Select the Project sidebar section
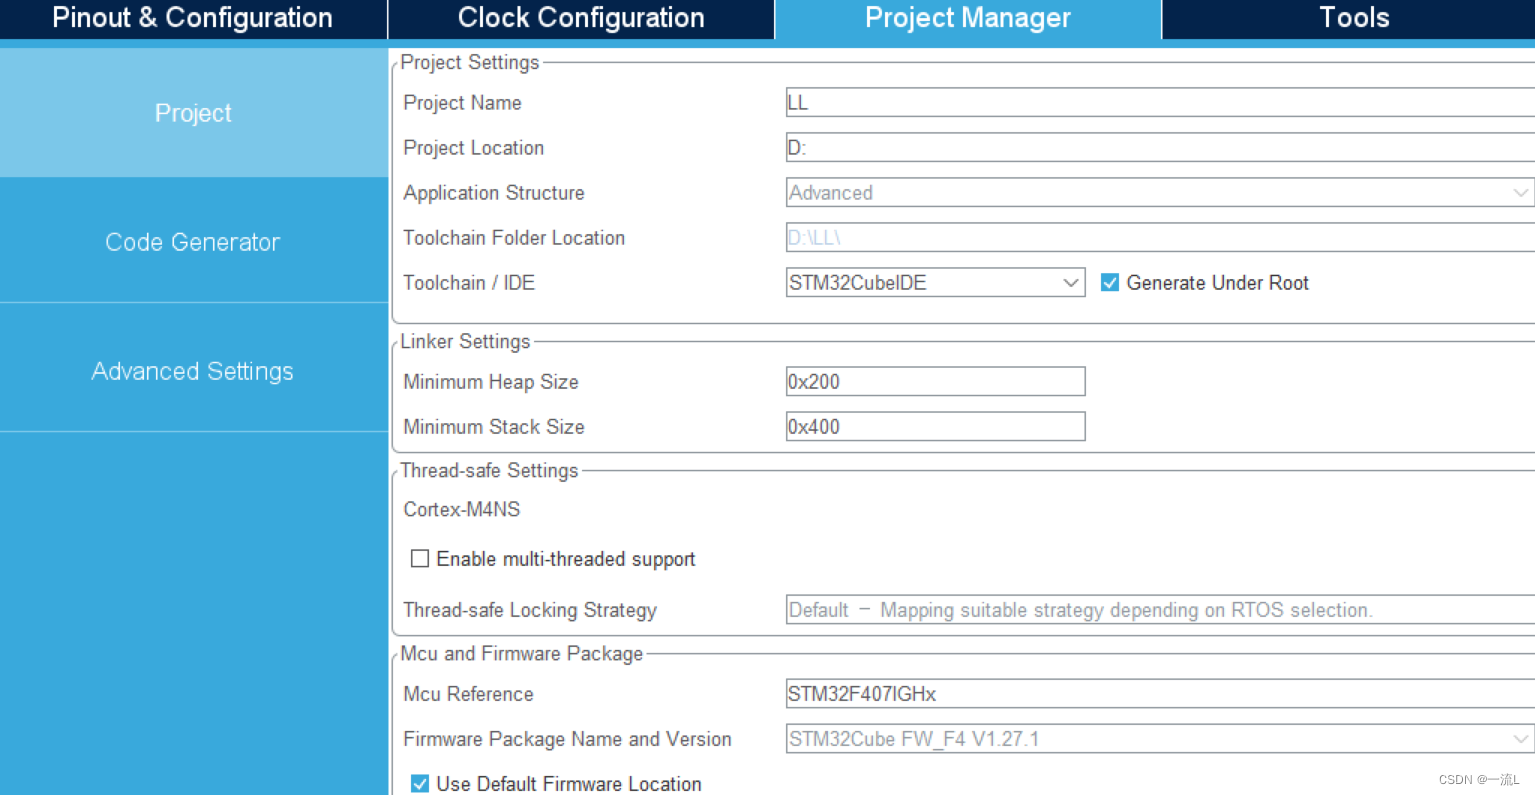The height and width of the screenshot is (795, 1535). pos(193,113)
